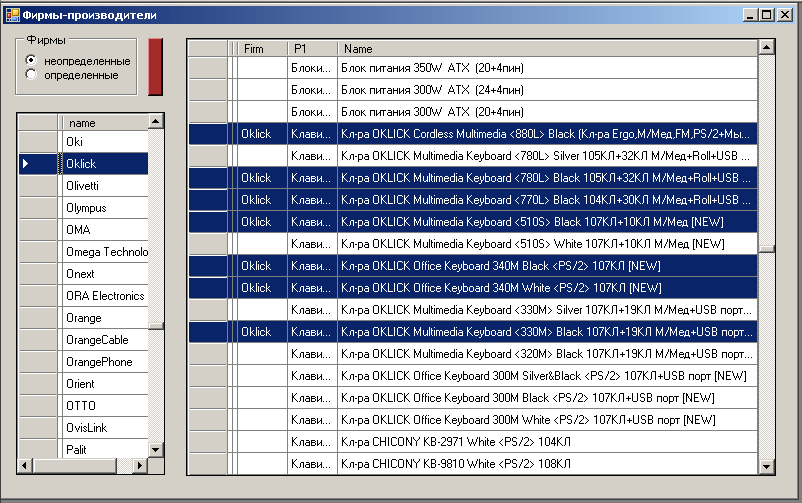802x503 pixels.
Task: Select OKLICK Office Keyboard 340M White row
Action: click(473, 288)
